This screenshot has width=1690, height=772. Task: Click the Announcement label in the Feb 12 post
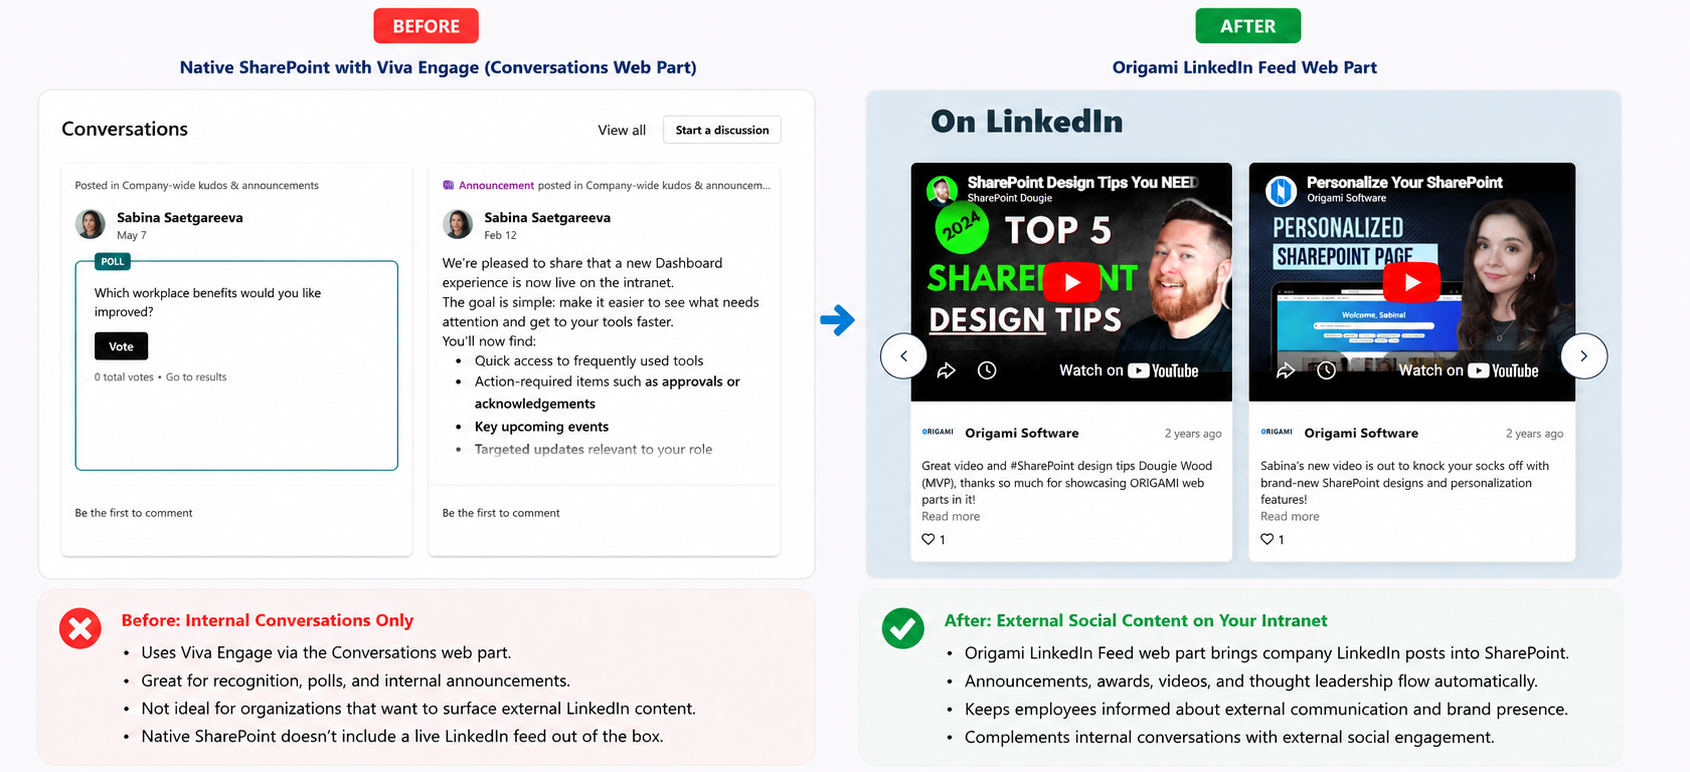(496, 185)
